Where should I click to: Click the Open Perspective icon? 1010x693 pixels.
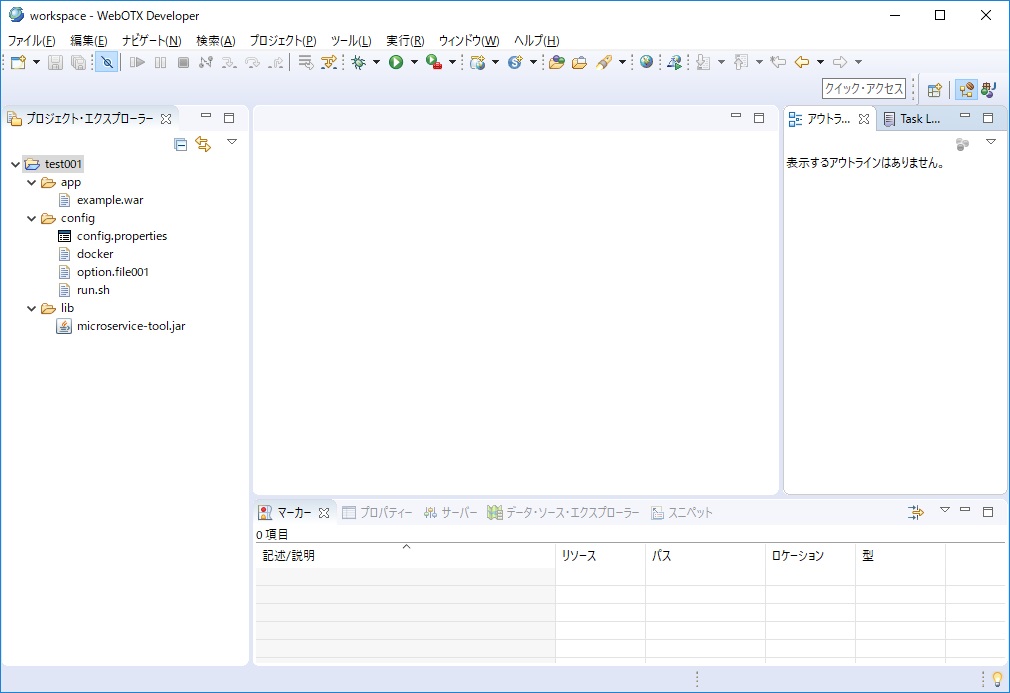(x=934, y=89)
